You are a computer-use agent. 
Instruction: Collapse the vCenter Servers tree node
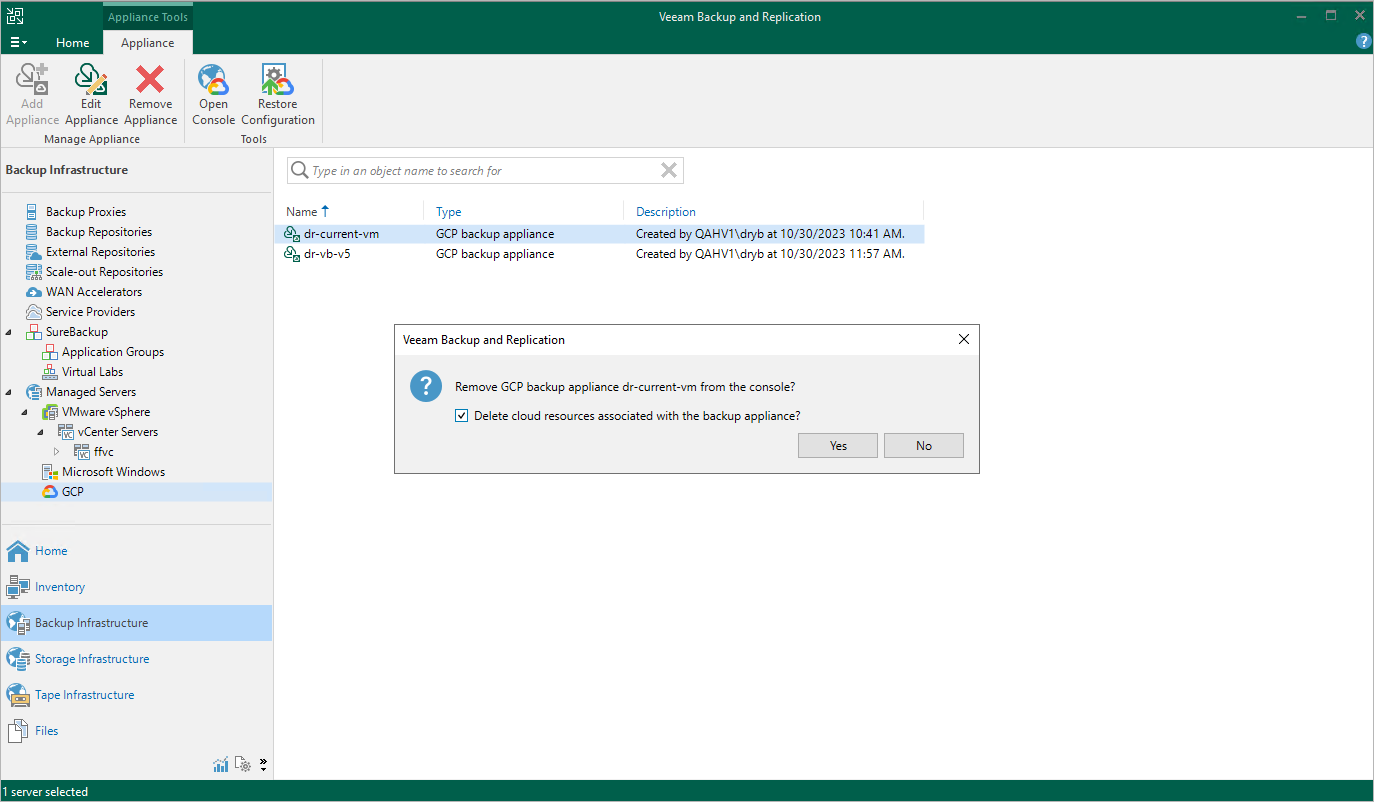(x=41, y=432)
